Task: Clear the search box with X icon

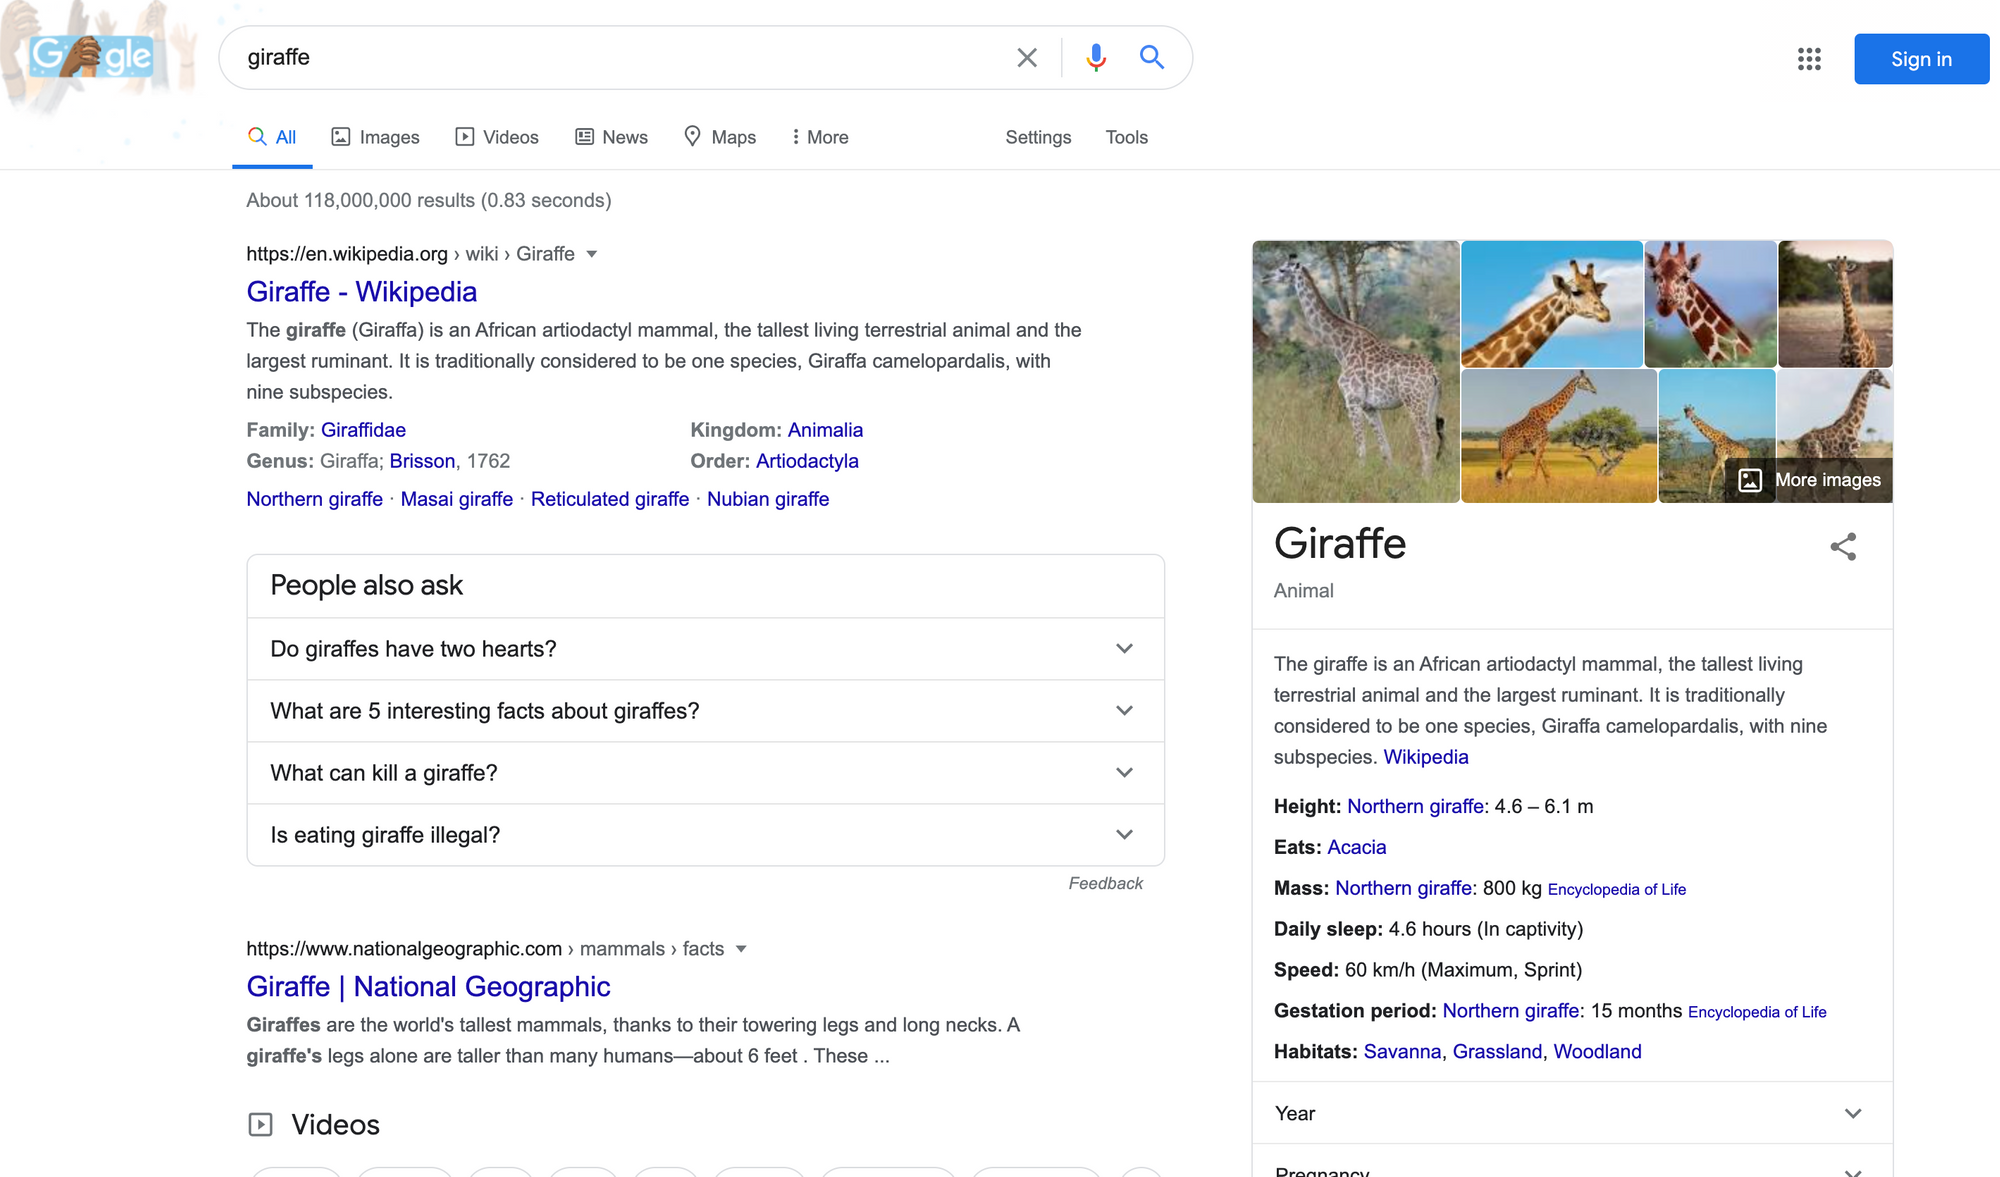Action: pos(1026,58)
